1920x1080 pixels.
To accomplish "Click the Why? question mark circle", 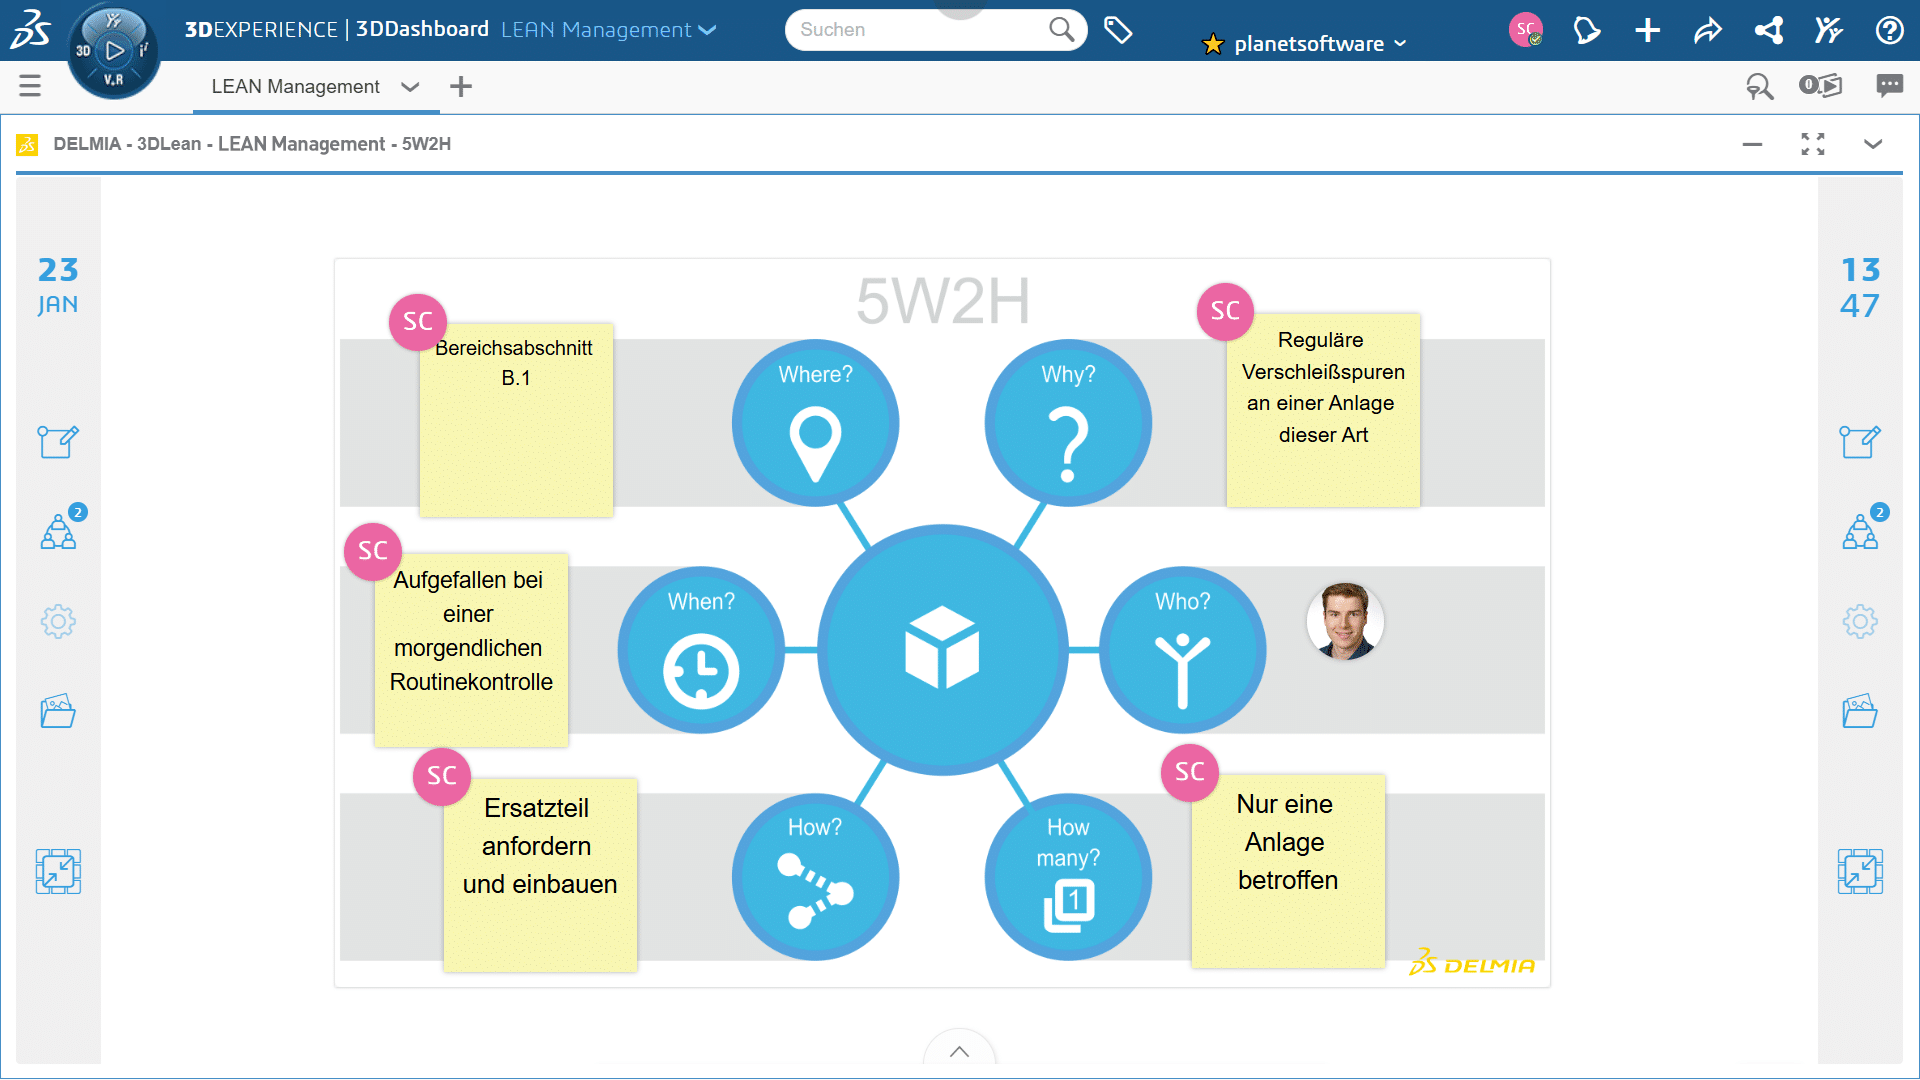I will coord(1068,423).
